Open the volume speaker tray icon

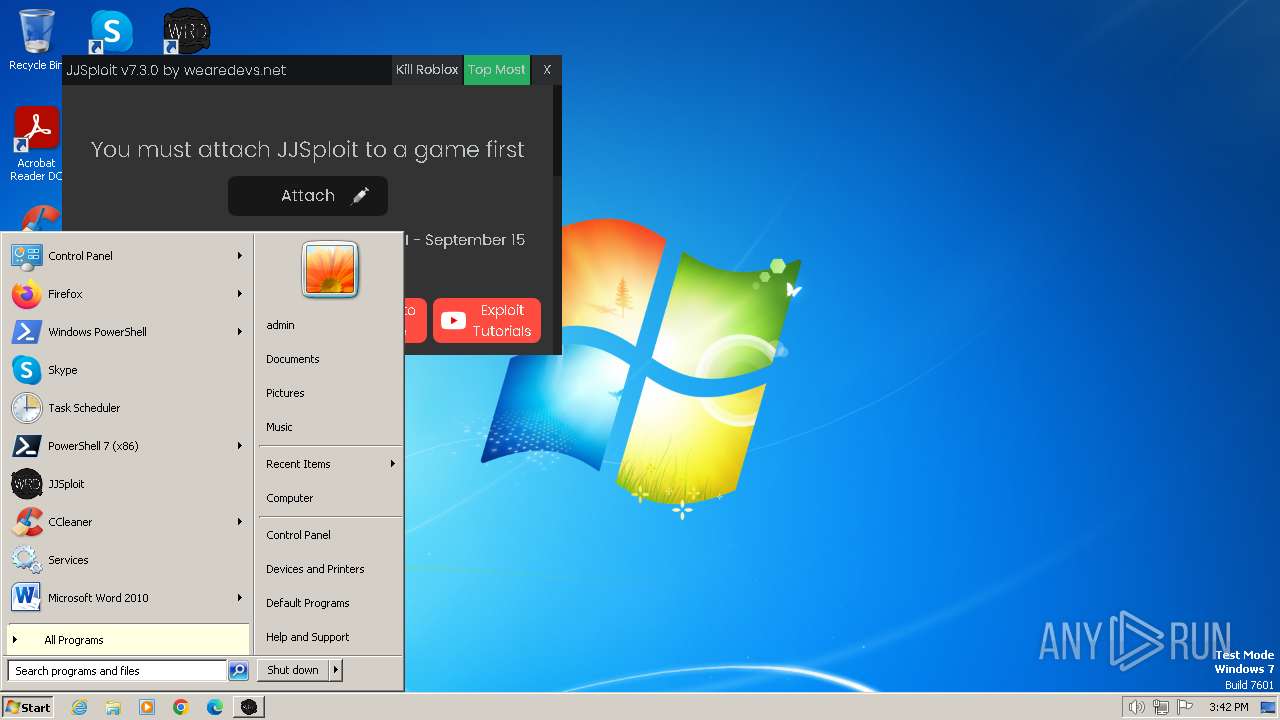(1136, 707)
